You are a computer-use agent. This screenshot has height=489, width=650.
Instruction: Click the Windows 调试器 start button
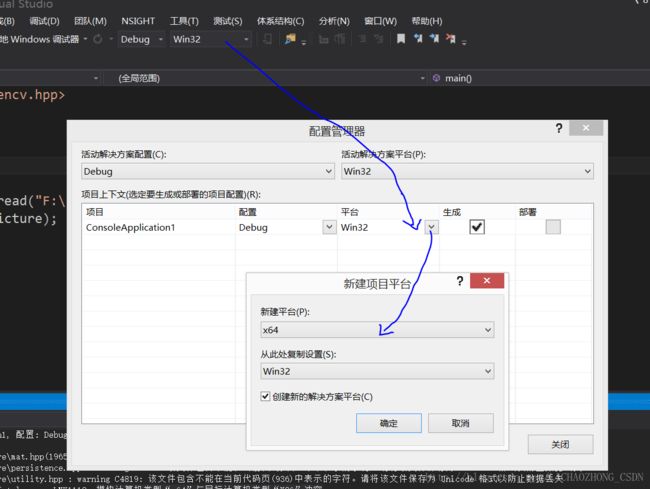(x=39, y=39)
